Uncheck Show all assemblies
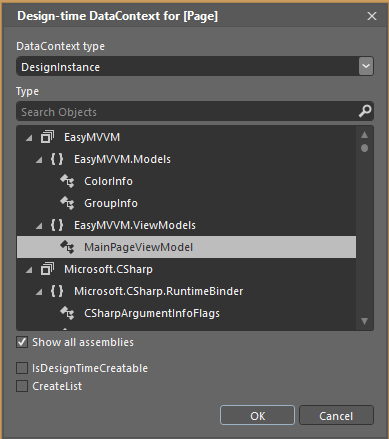 (22, 342)
